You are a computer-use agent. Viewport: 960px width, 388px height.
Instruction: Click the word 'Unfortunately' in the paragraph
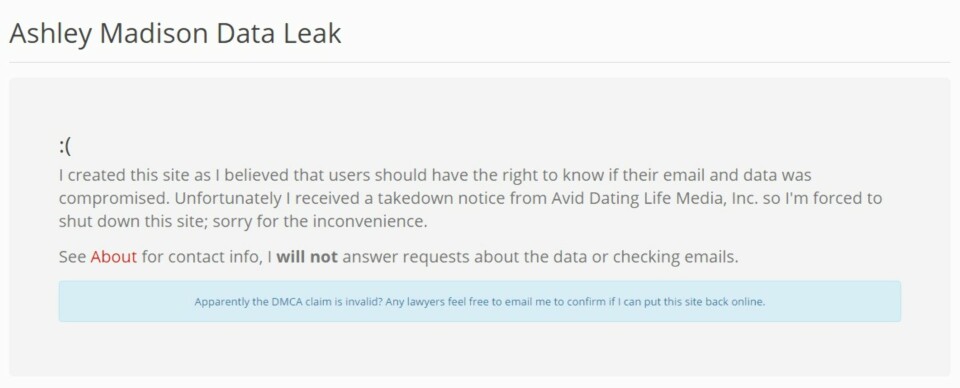pos(225,198)
